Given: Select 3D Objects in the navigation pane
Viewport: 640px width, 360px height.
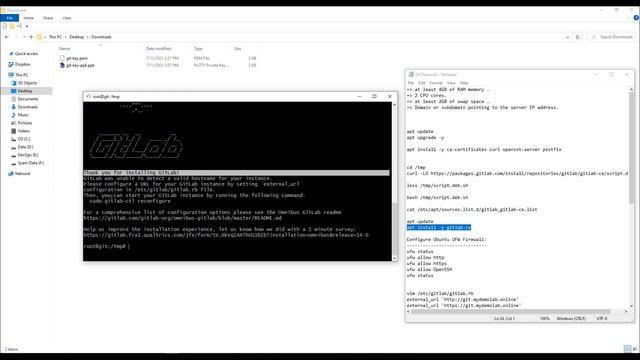Looking at the screenshot, I should click(27, 83).
